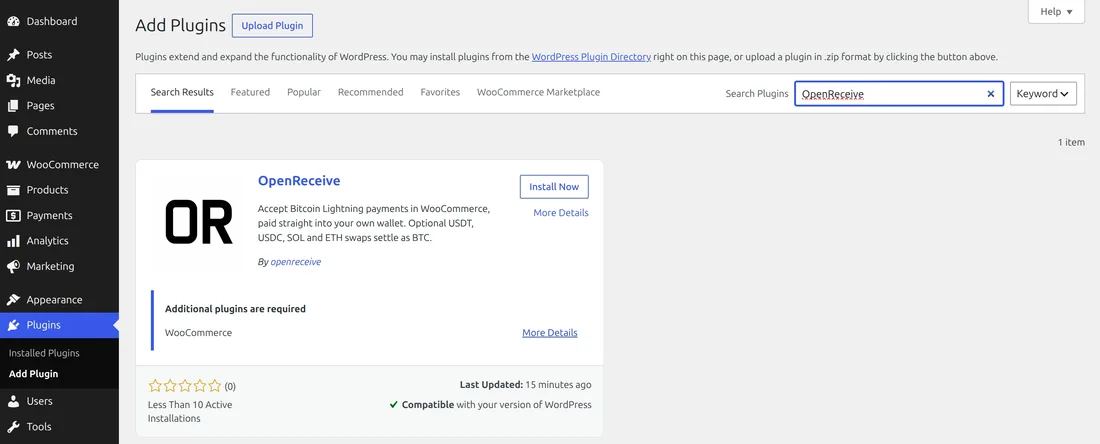
Task: Click the Comments bubble icon
Action: click(13, 131)
